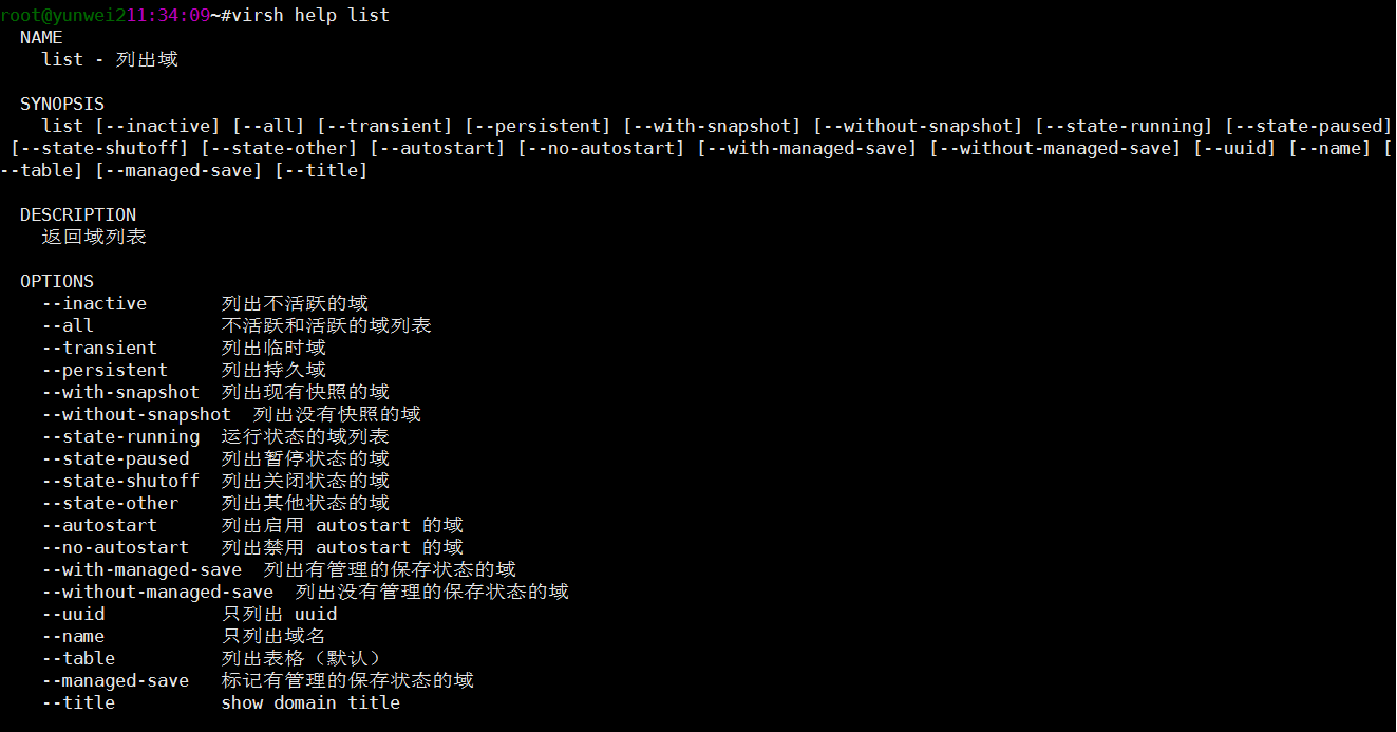Click the OPTIONS section heading
This screenshot has height=732, width=1397.
(57, 281)
